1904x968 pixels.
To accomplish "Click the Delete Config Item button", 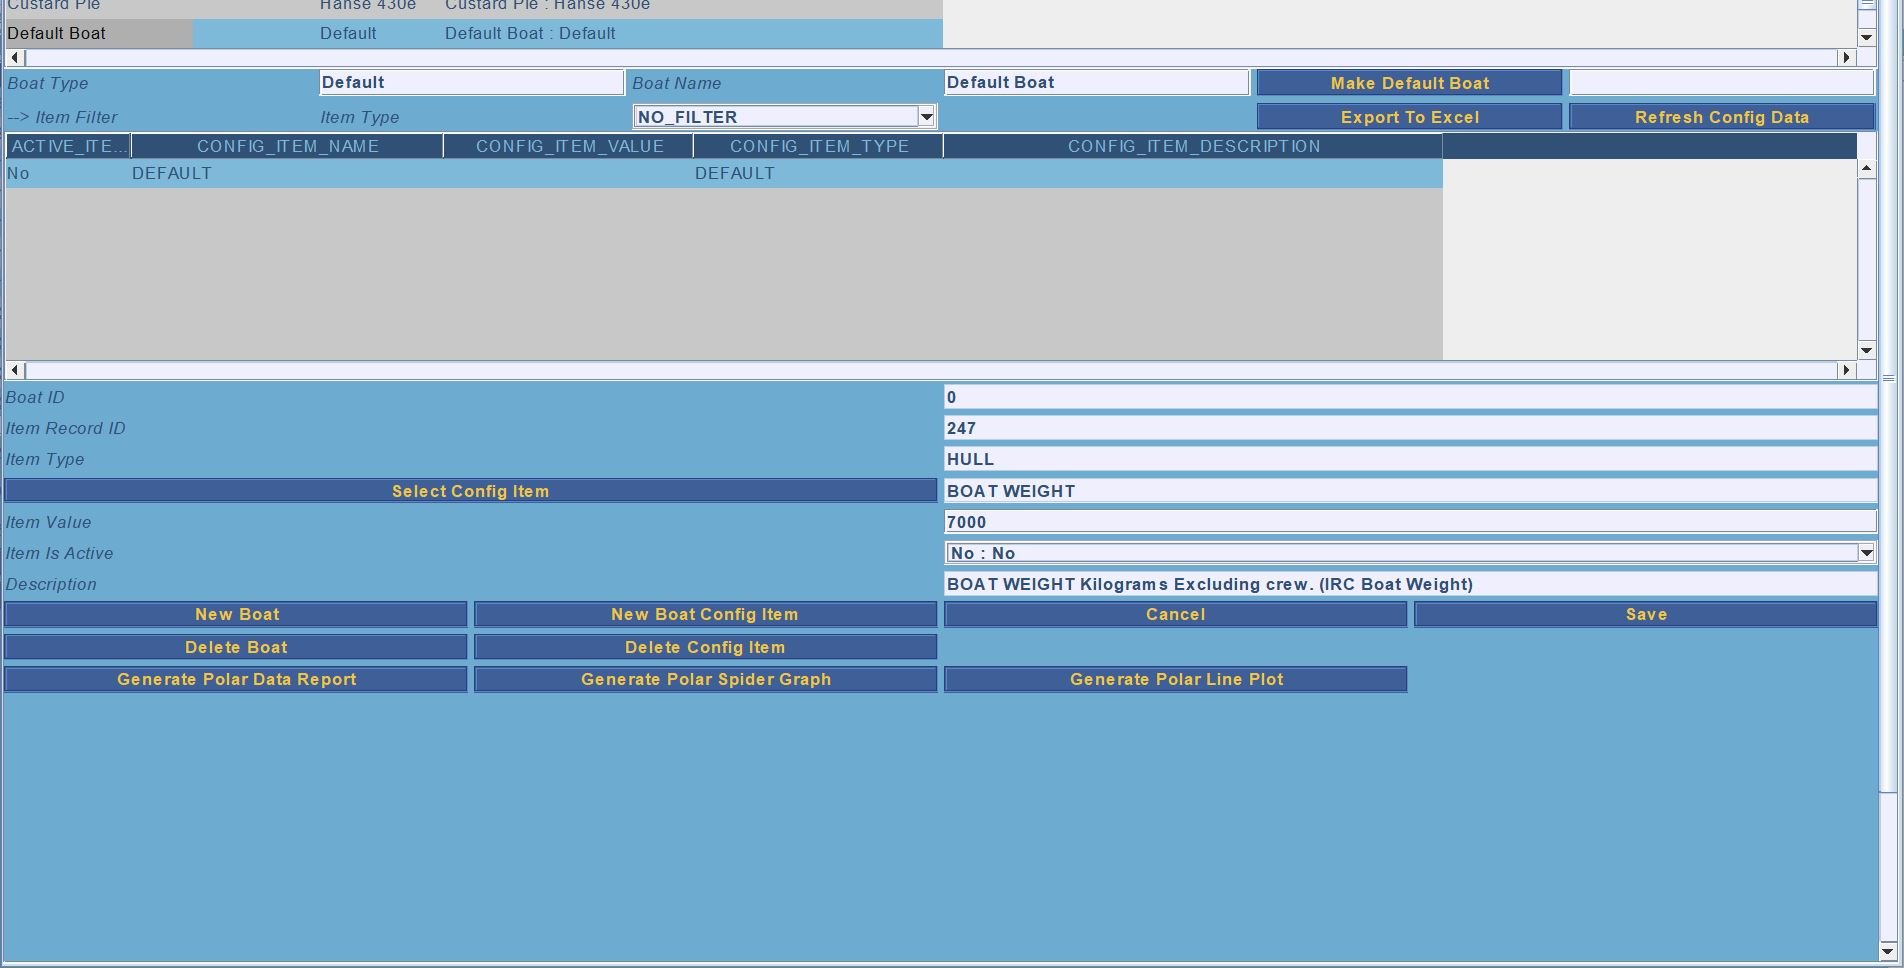I will pos(705,647).
